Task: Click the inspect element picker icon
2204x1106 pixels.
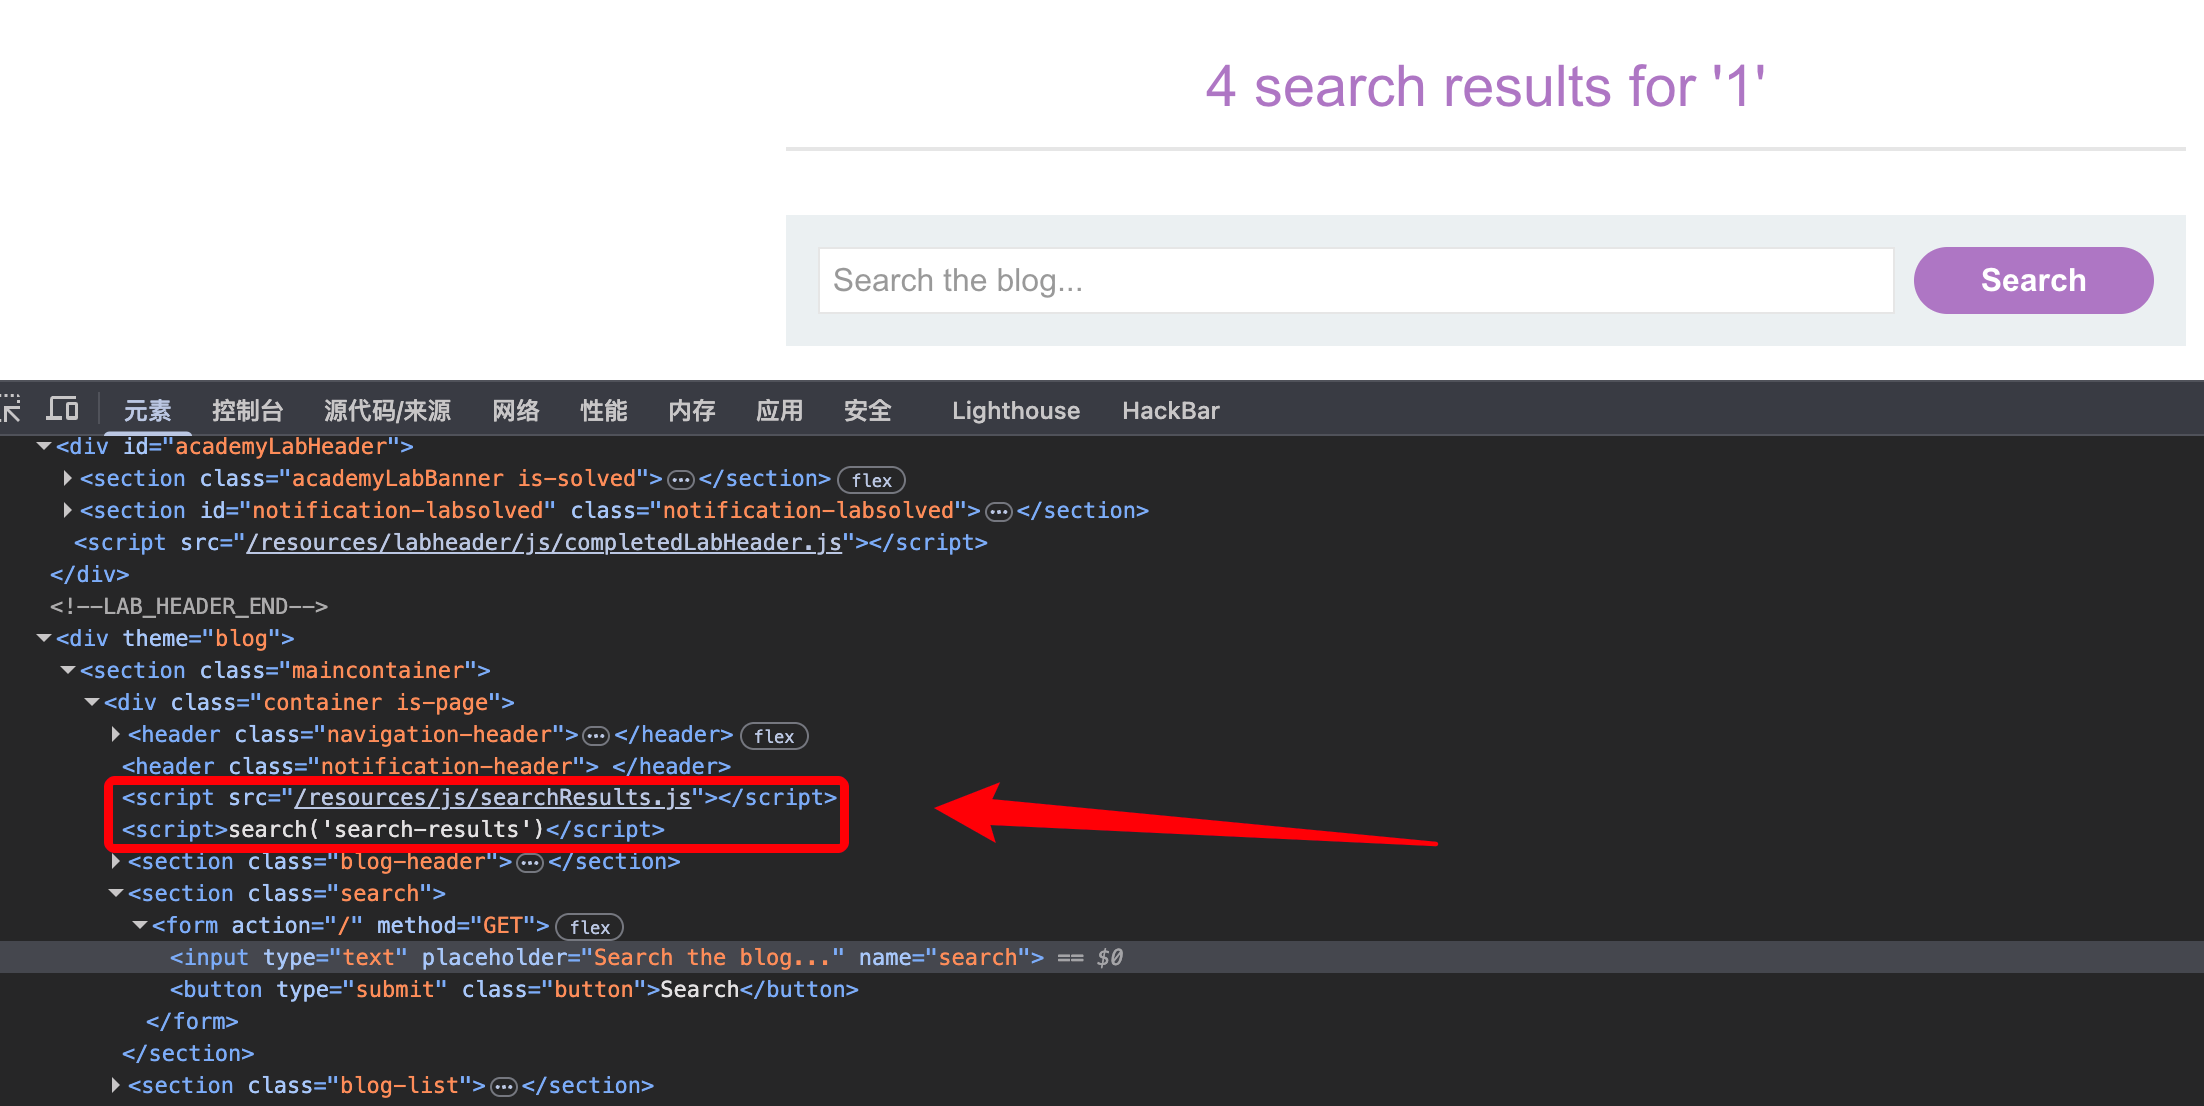Action: (10, 409)
